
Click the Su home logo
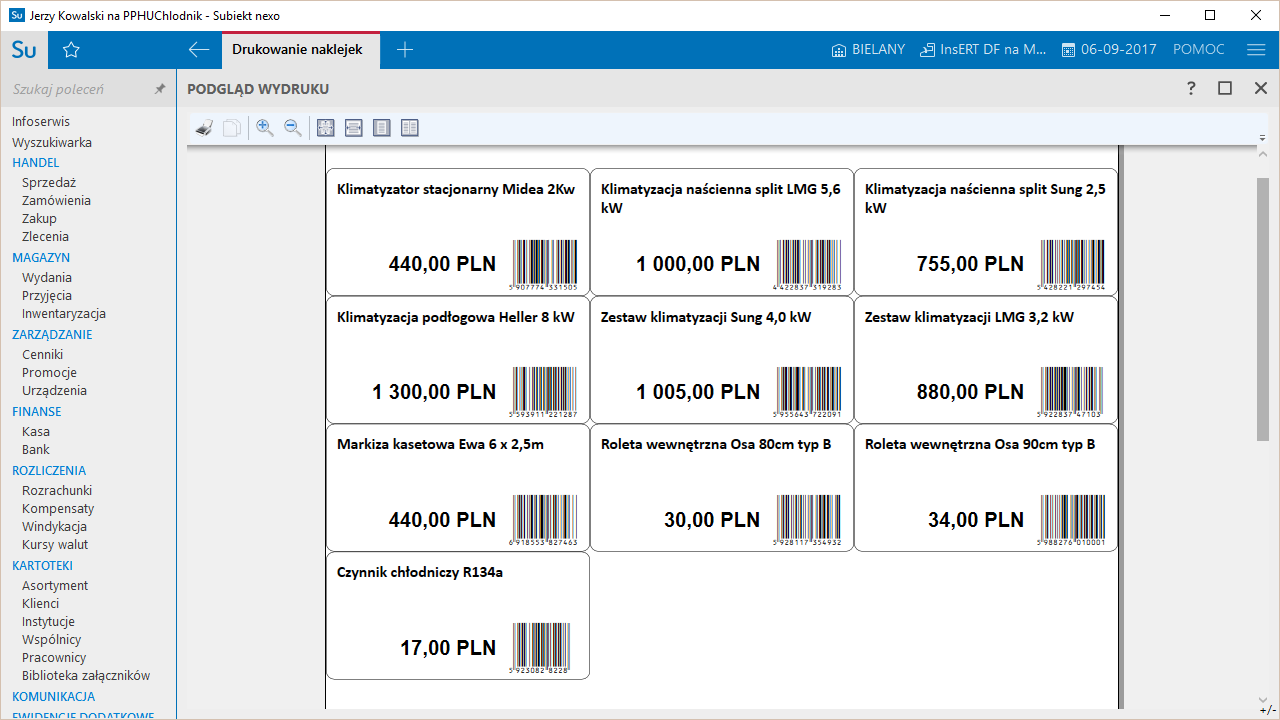point(24,50)
